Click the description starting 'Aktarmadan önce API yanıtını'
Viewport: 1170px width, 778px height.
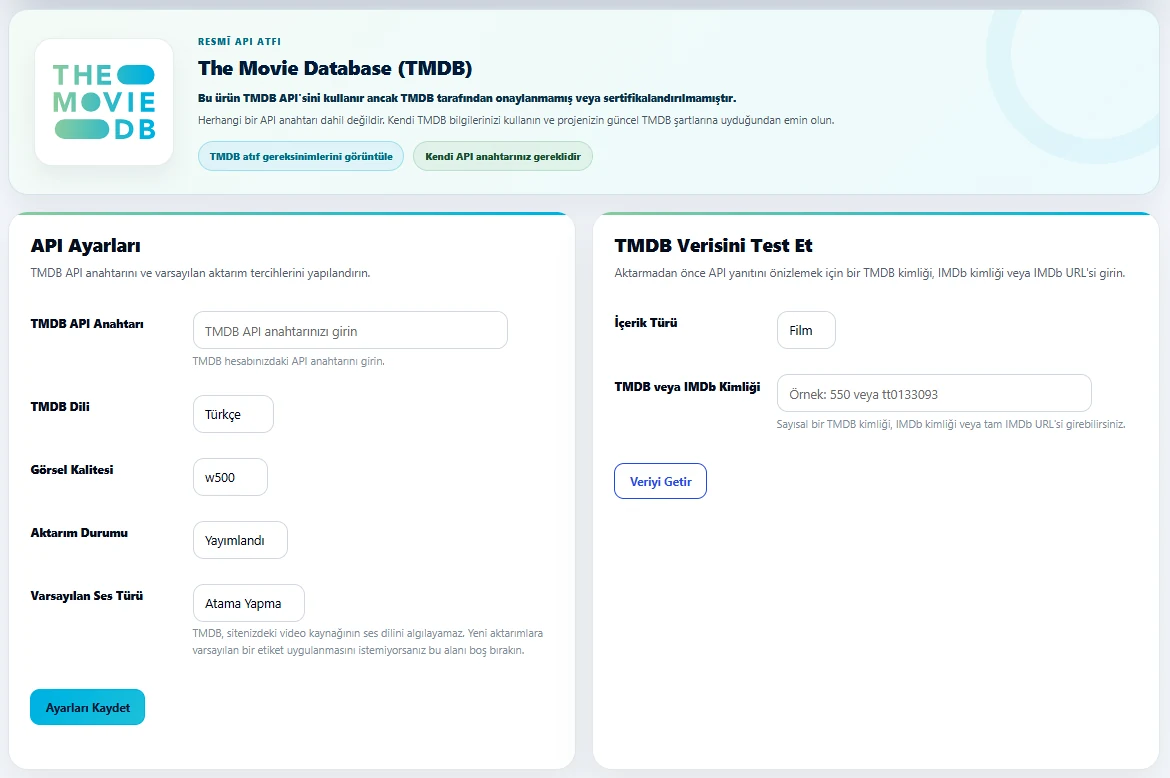(x=869, y=273)
